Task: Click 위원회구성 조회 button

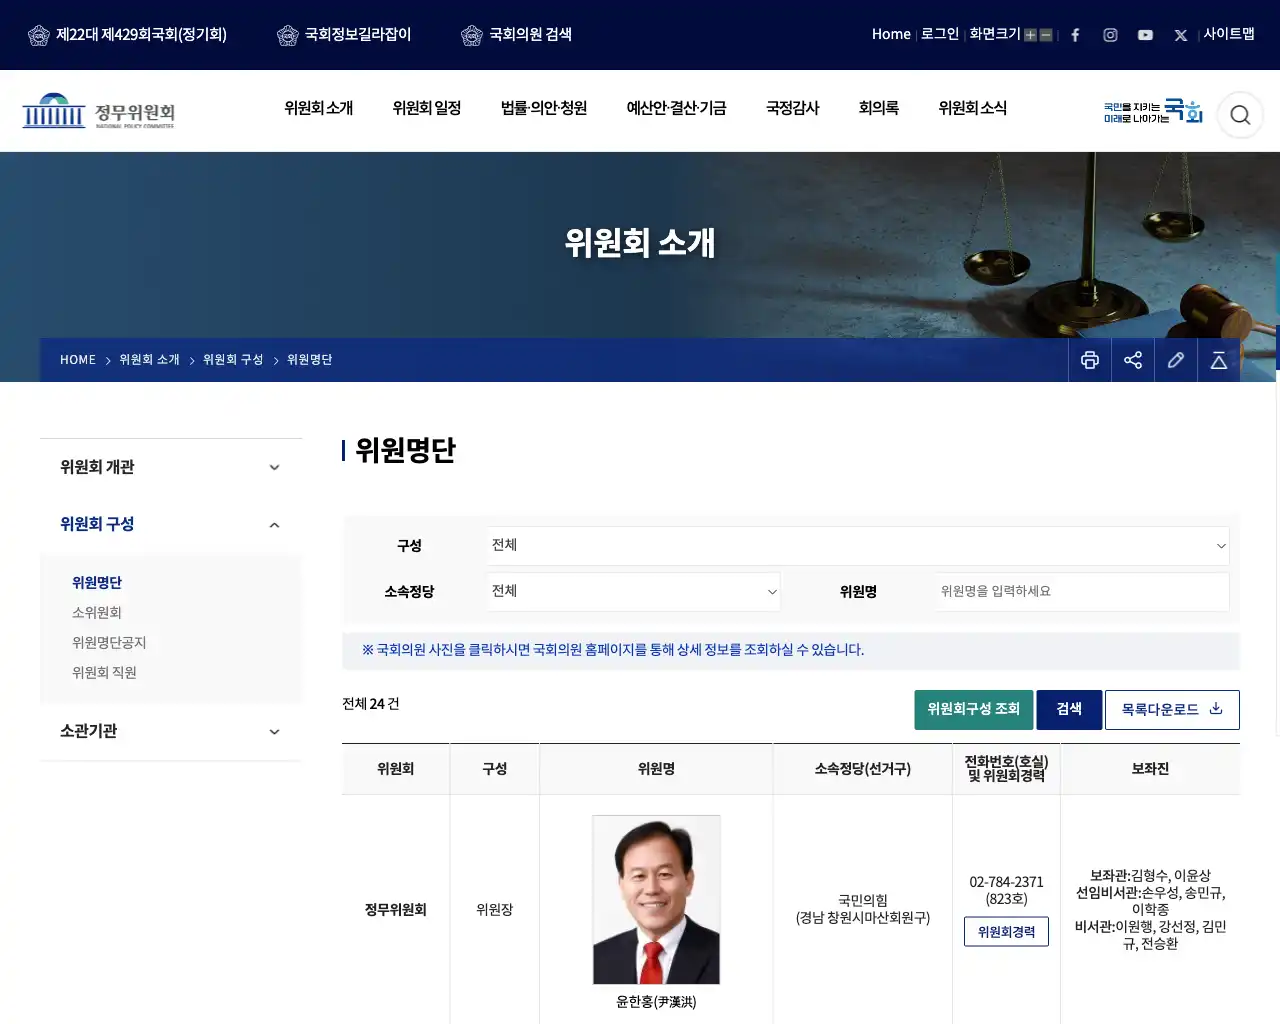Action: tap(974, 709)
